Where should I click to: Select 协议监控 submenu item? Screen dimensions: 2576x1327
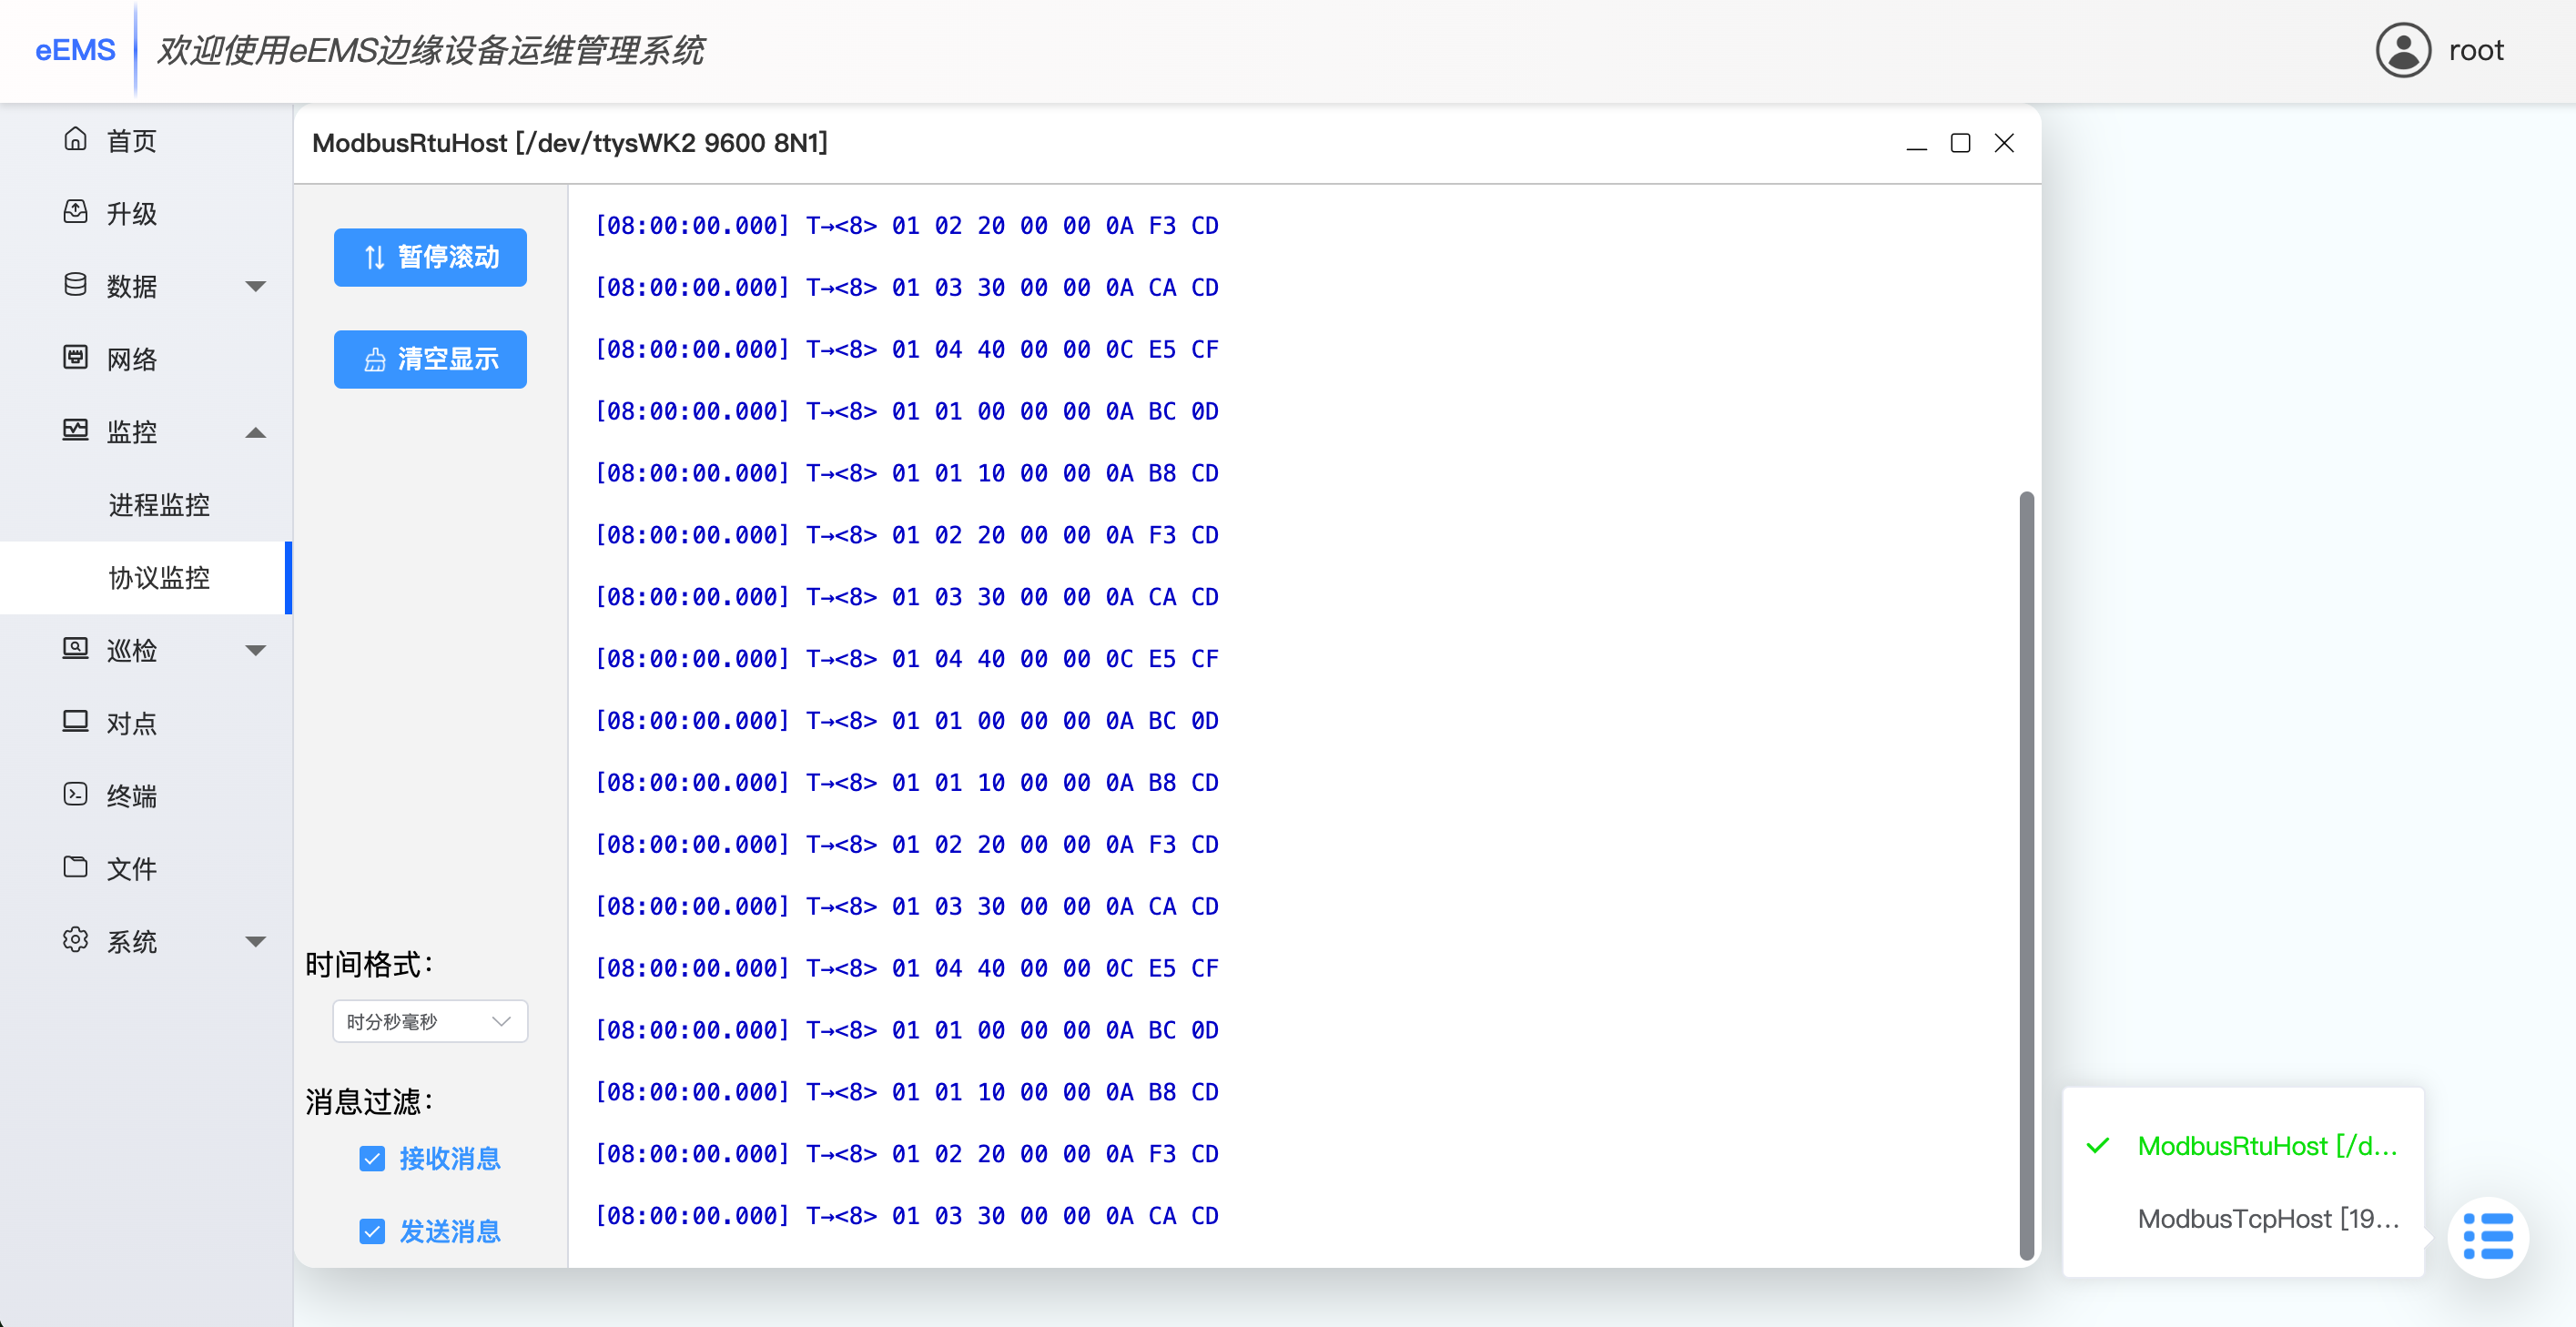pos(146,578)
